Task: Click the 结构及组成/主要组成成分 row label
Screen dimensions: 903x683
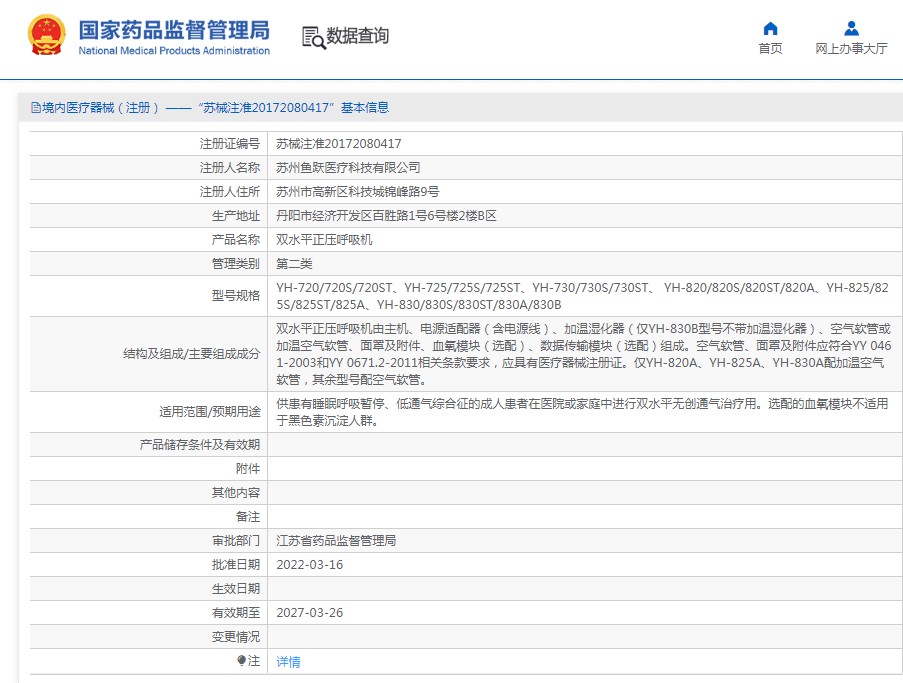Action: [x=192, y=354]
